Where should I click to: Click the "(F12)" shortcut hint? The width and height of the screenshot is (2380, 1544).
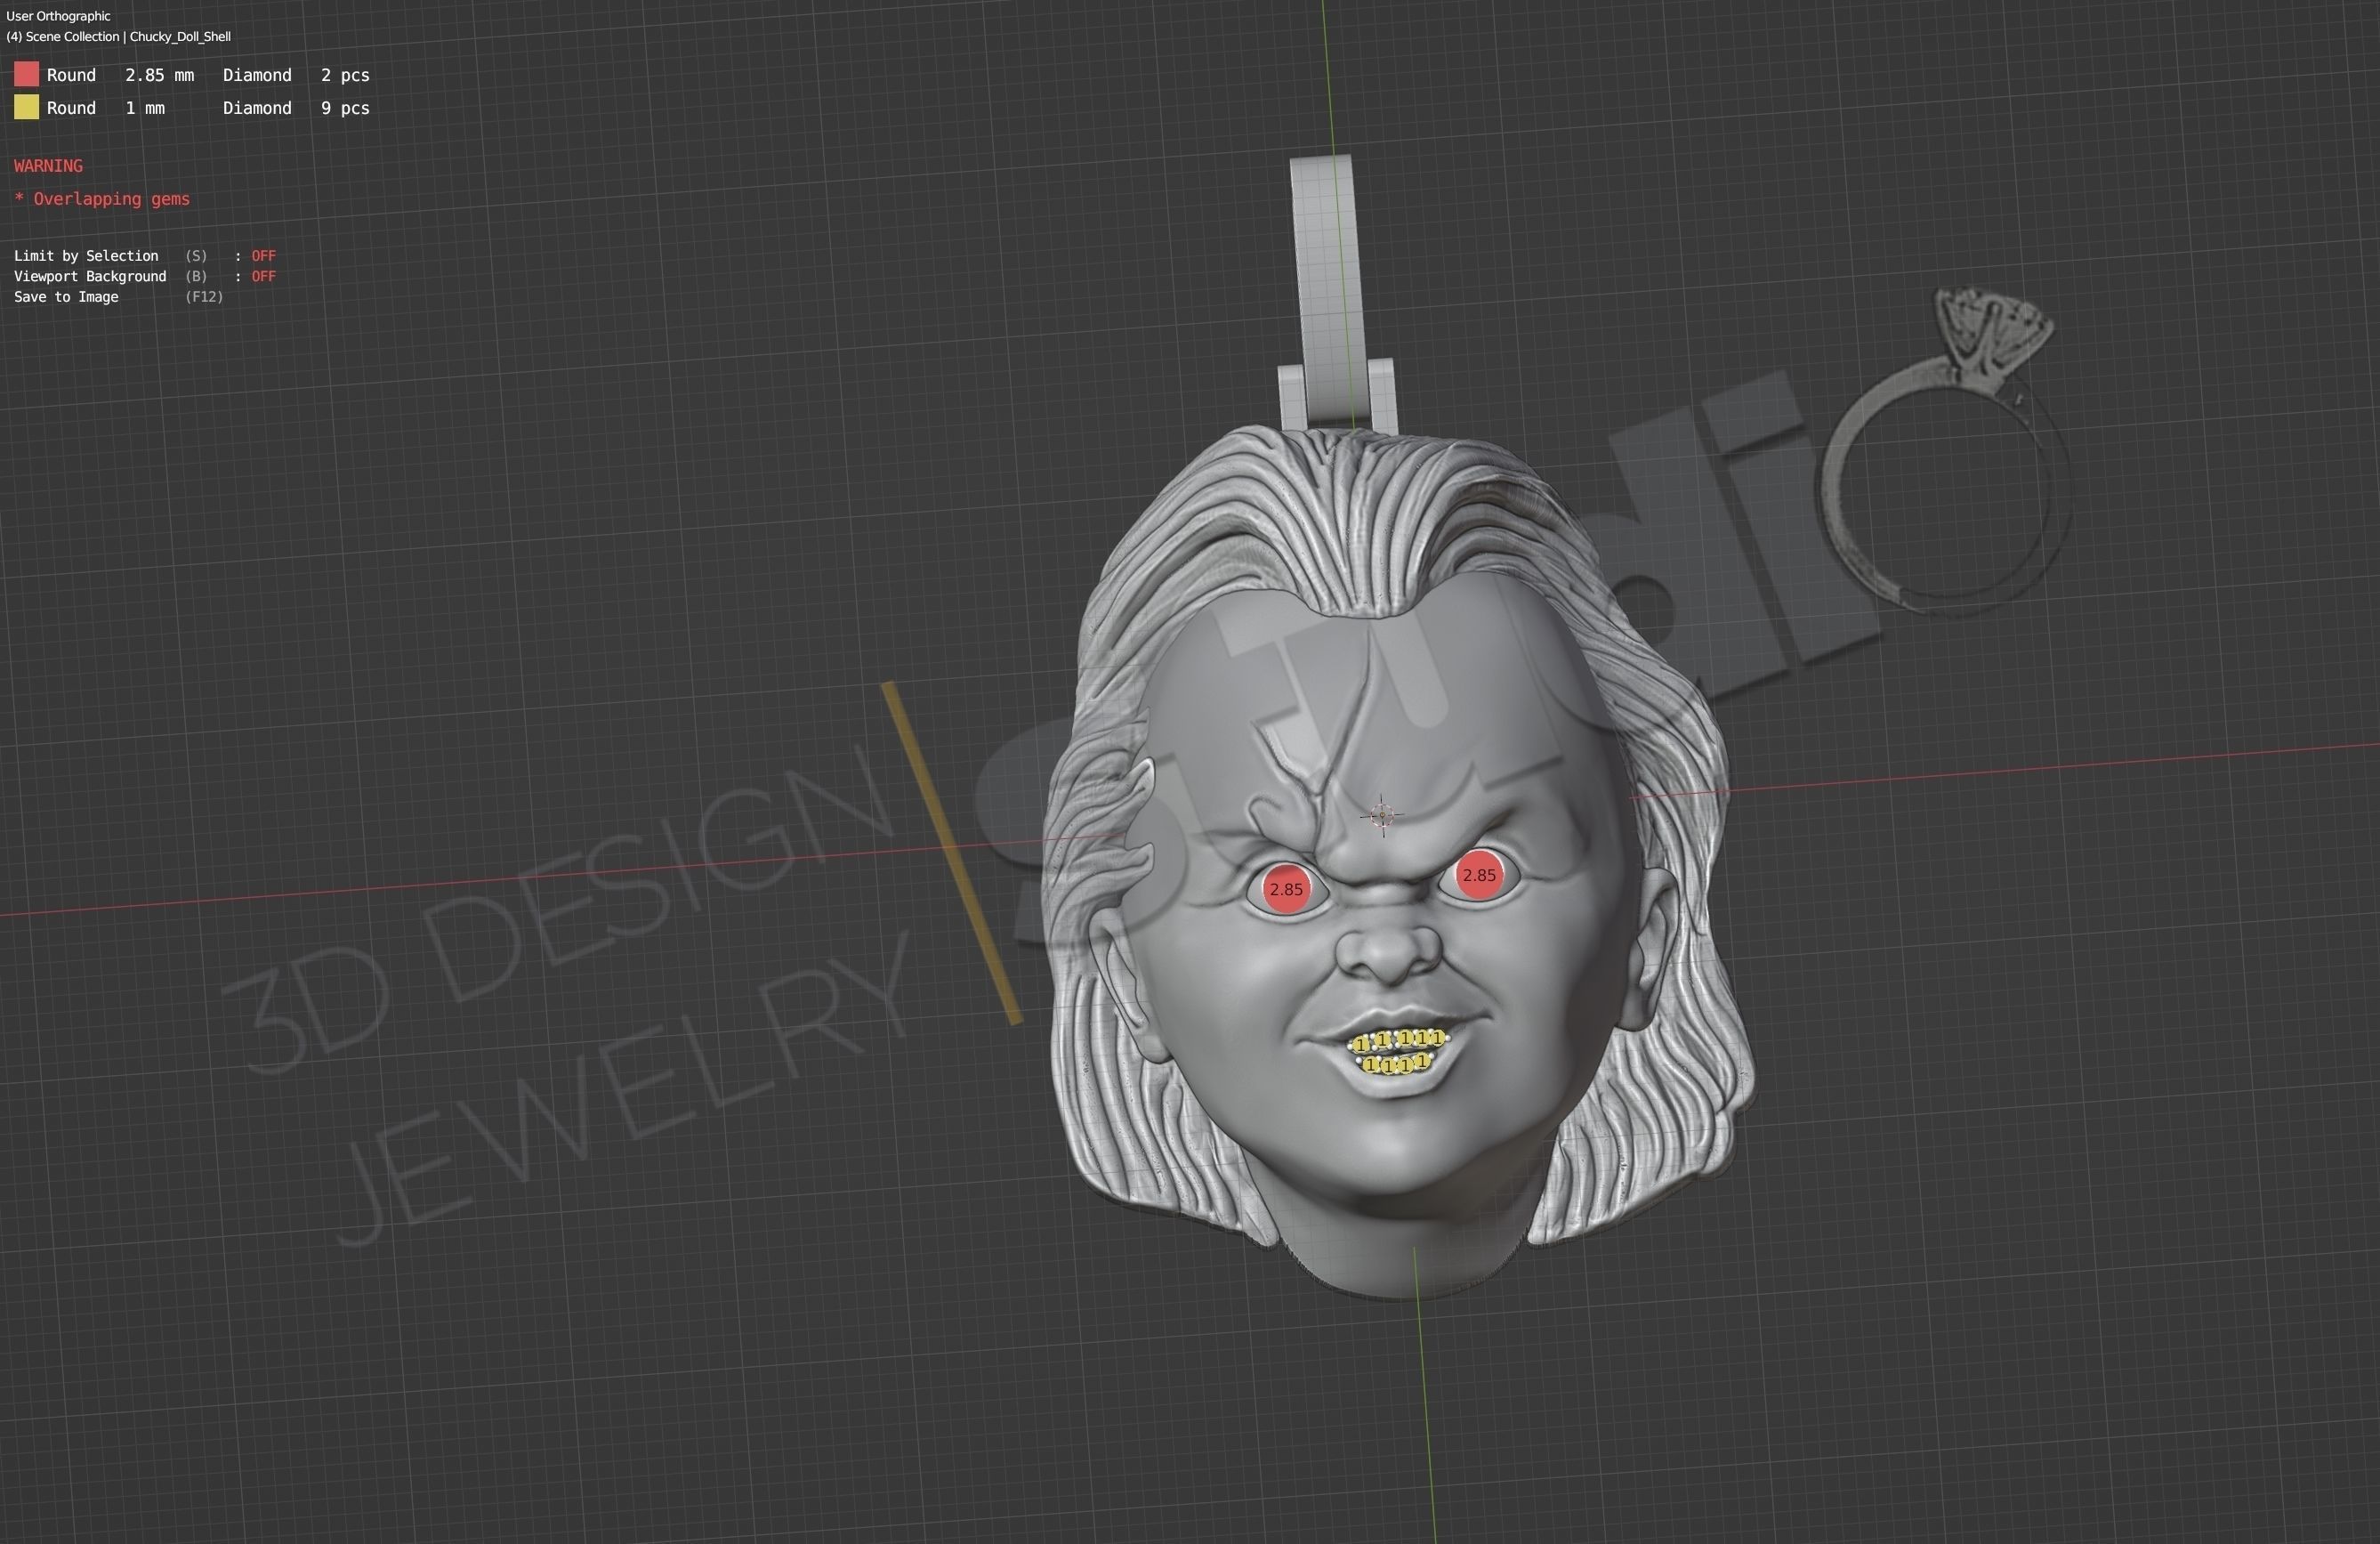[x=204, y=297]
